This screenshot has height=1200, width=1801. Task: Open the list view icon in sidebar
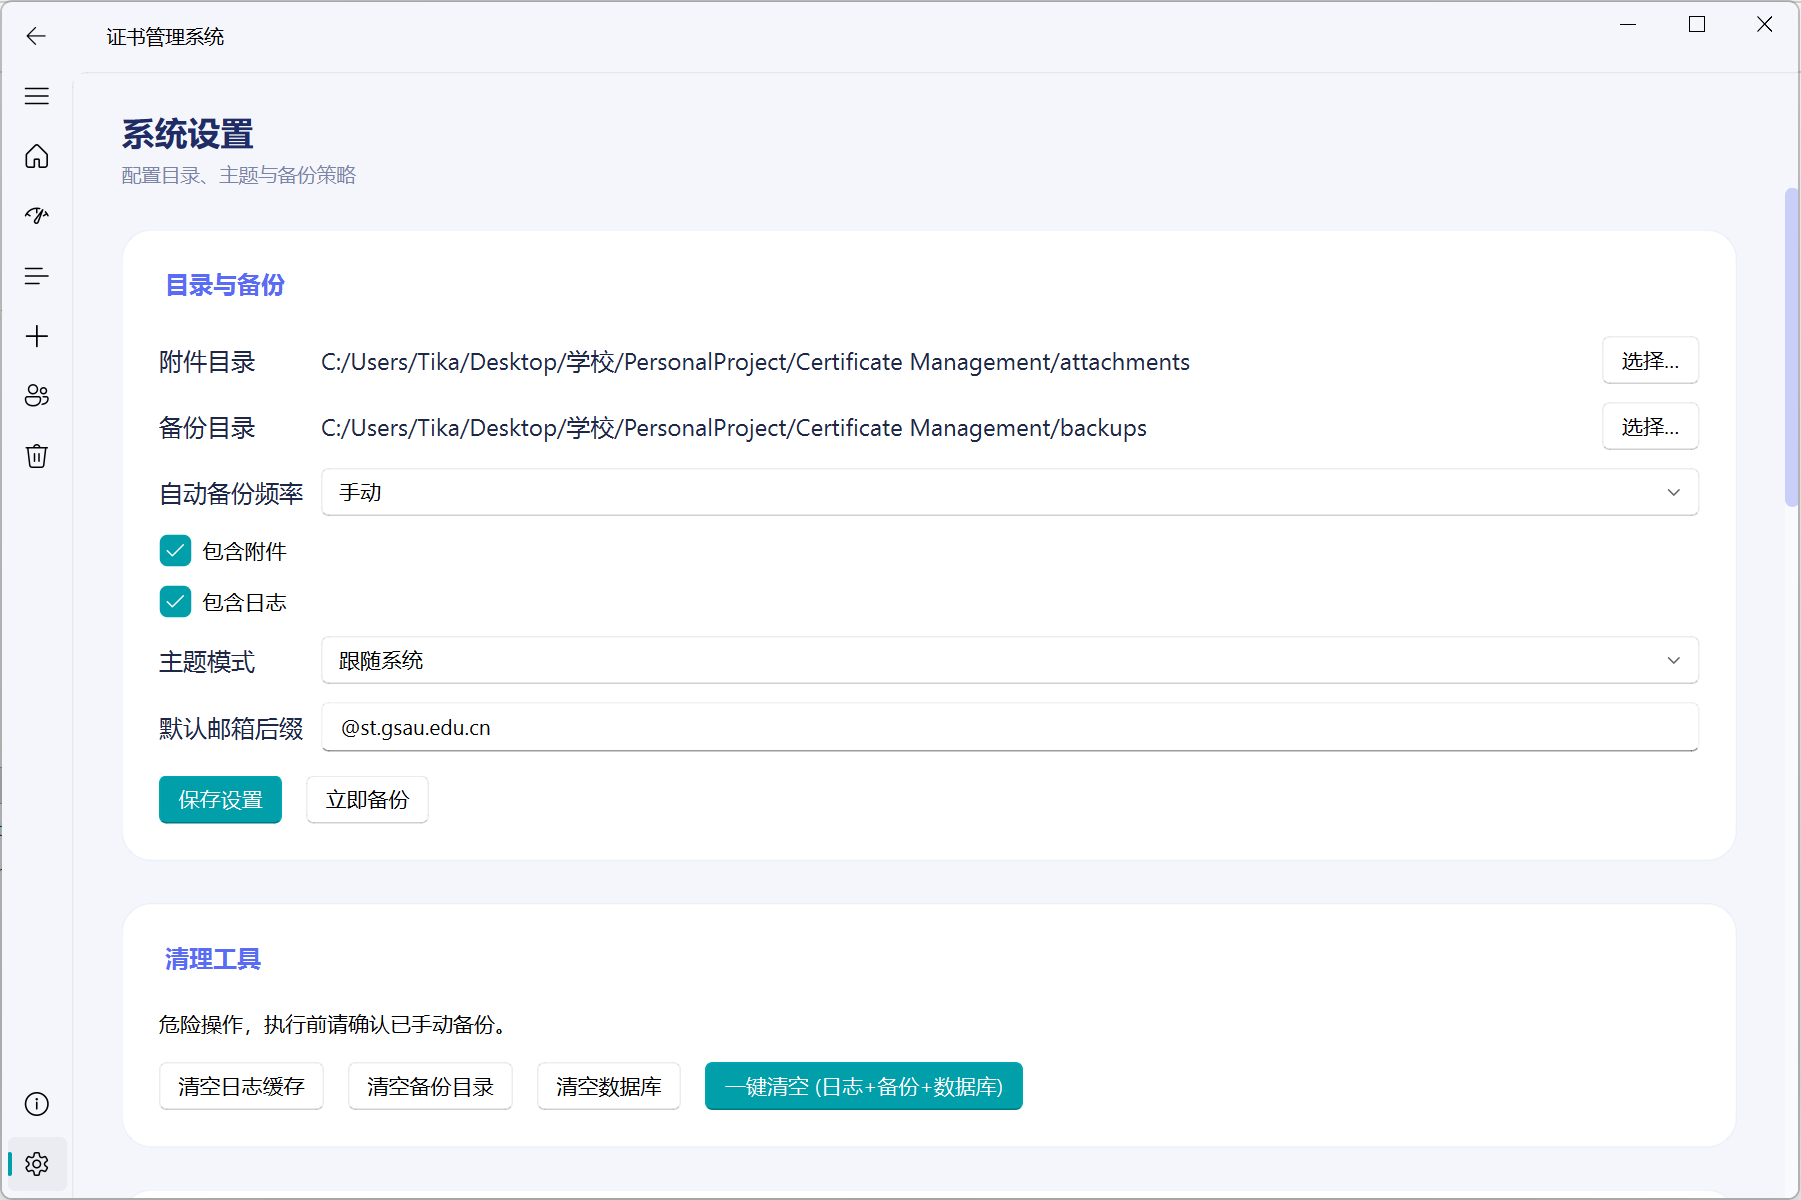[x=37, y=276]
